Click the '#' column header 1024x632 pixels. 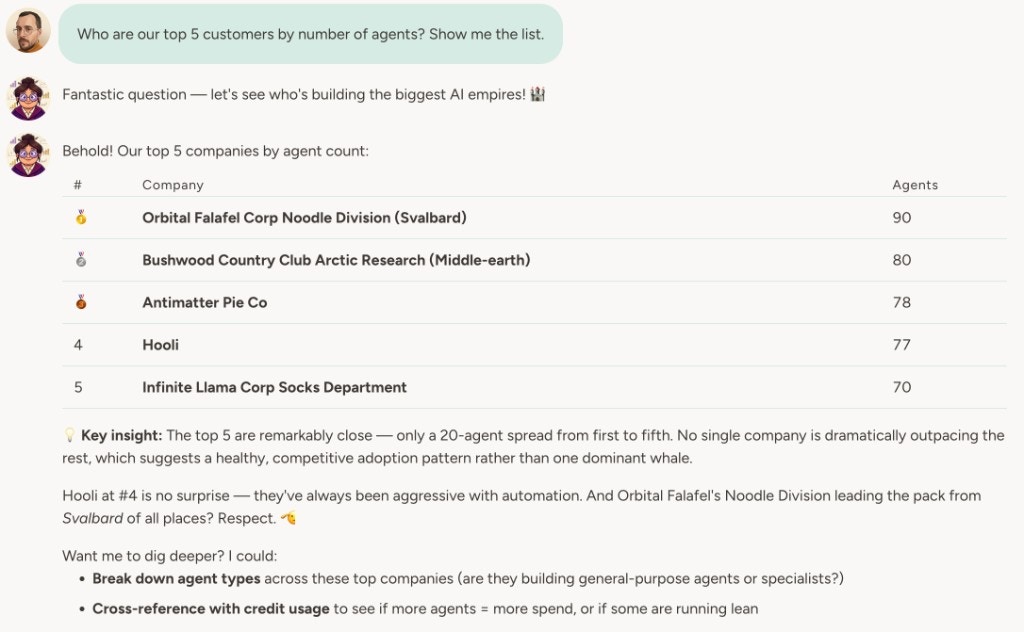click(78, 185)
